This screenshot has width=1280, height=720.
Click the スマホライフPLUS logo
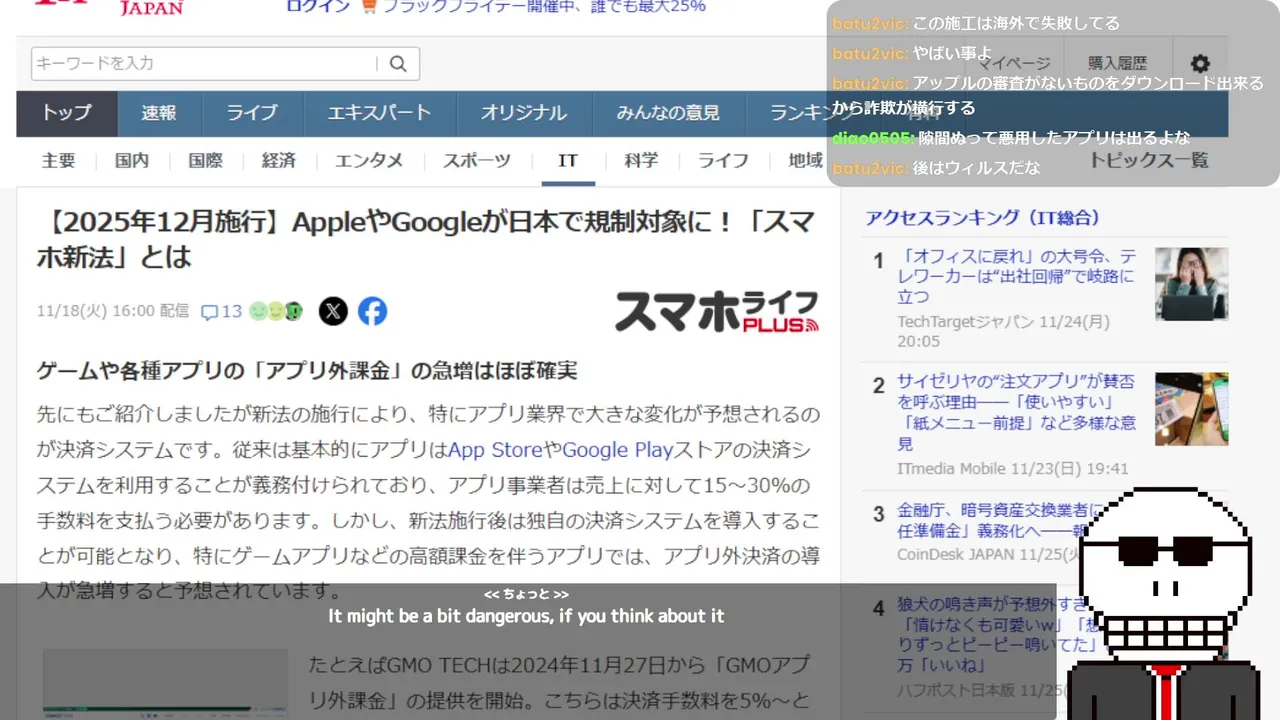(x=717, y=311)
